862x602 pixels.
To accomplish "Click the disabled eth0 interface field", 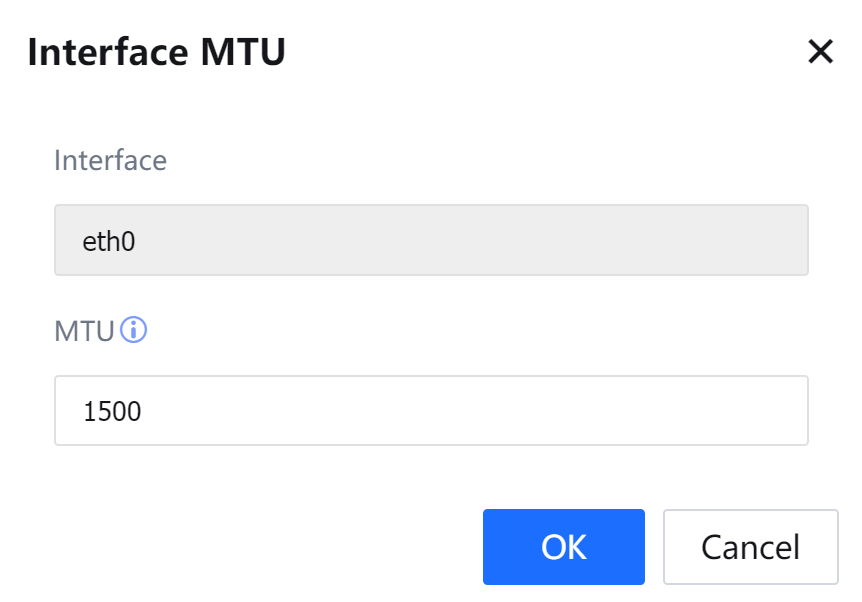I will (x=431, y=240).
